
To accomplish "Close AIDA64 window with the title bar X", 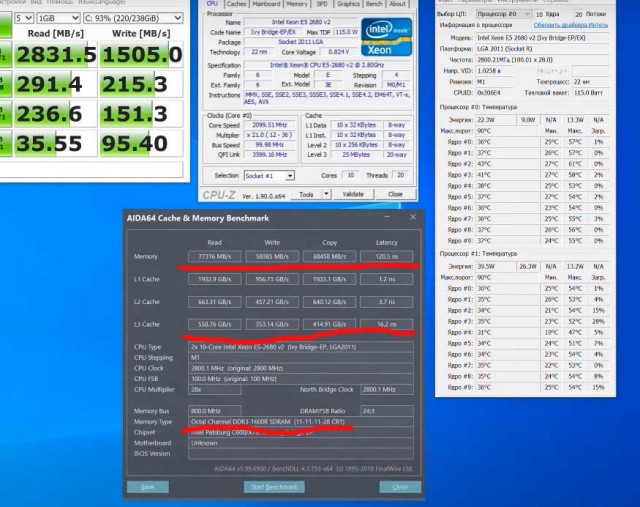I will click(413, 217).
